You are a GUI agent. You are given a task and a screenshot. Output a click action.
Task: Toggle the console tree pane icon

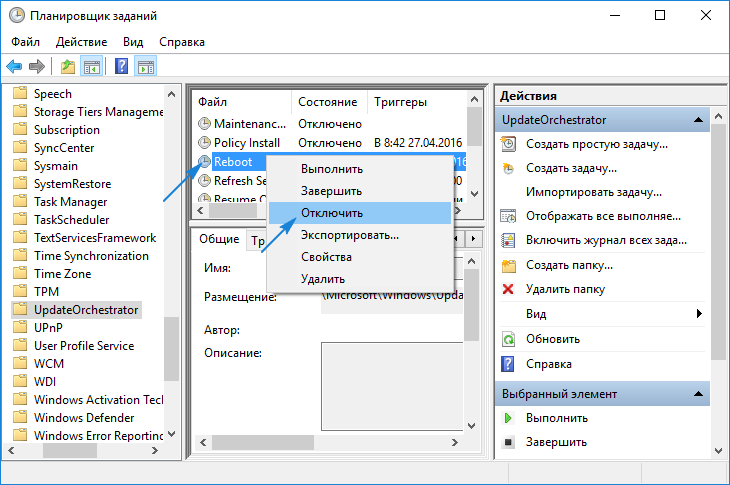tap(92, 67)
